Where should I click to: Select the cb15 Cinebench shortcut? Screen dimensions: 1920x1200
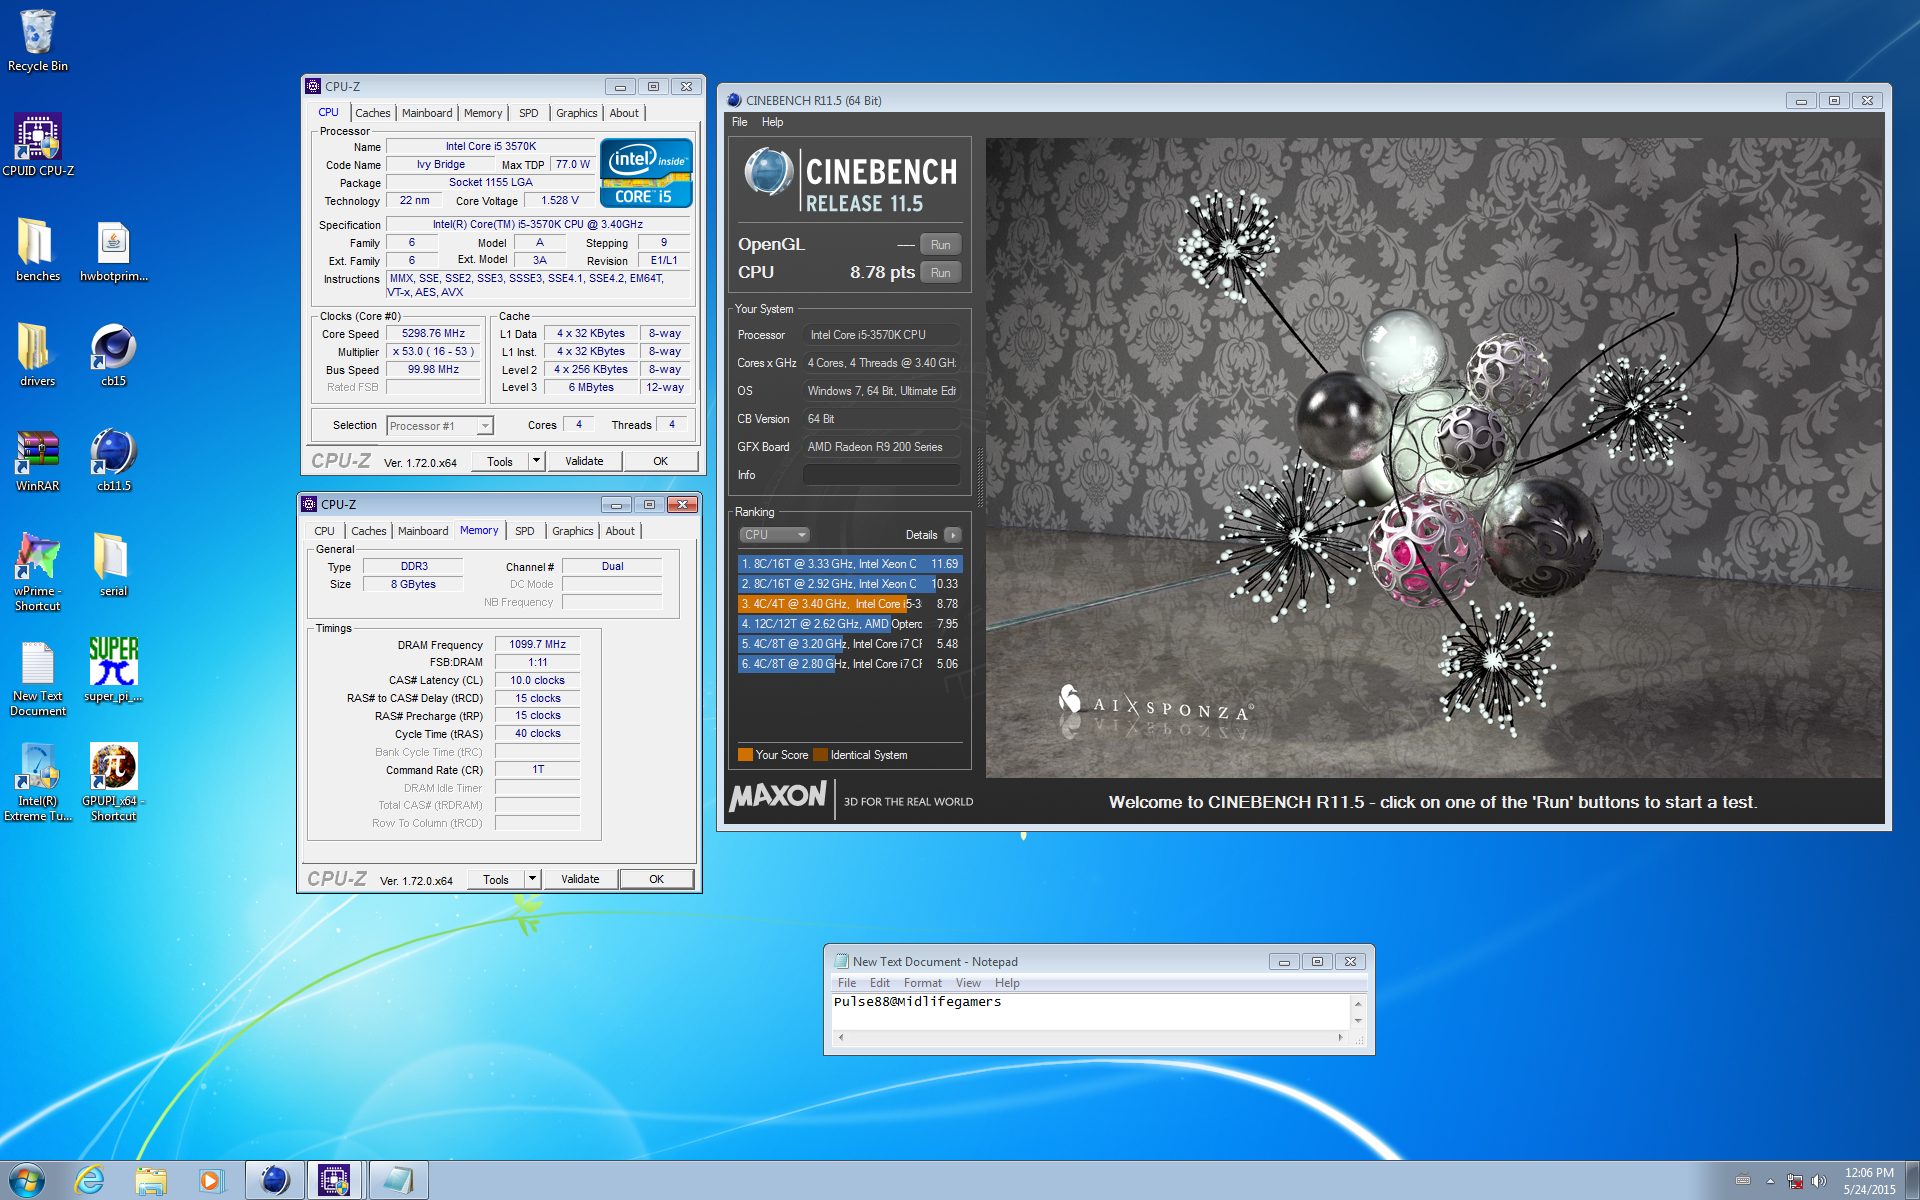[x=114, y=355]
